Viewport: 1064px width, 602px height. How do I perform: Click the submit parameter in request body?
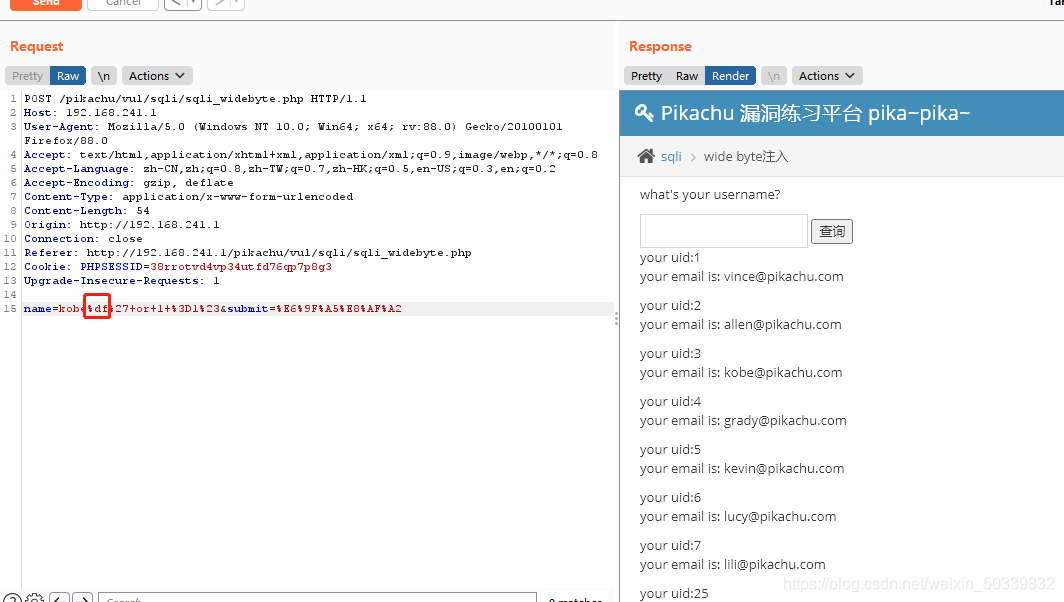tap(314, 309)
